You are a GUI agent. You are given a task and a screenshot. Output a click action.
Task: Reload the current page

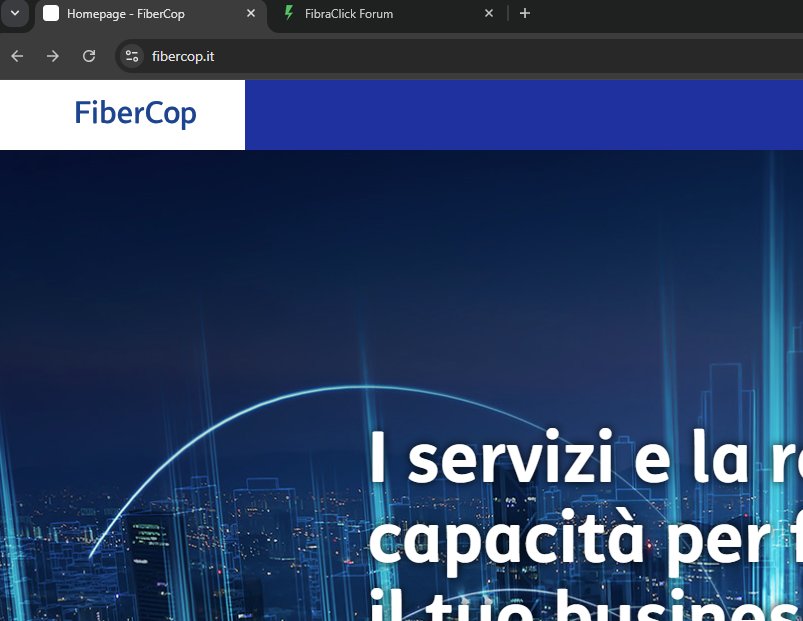89,56
